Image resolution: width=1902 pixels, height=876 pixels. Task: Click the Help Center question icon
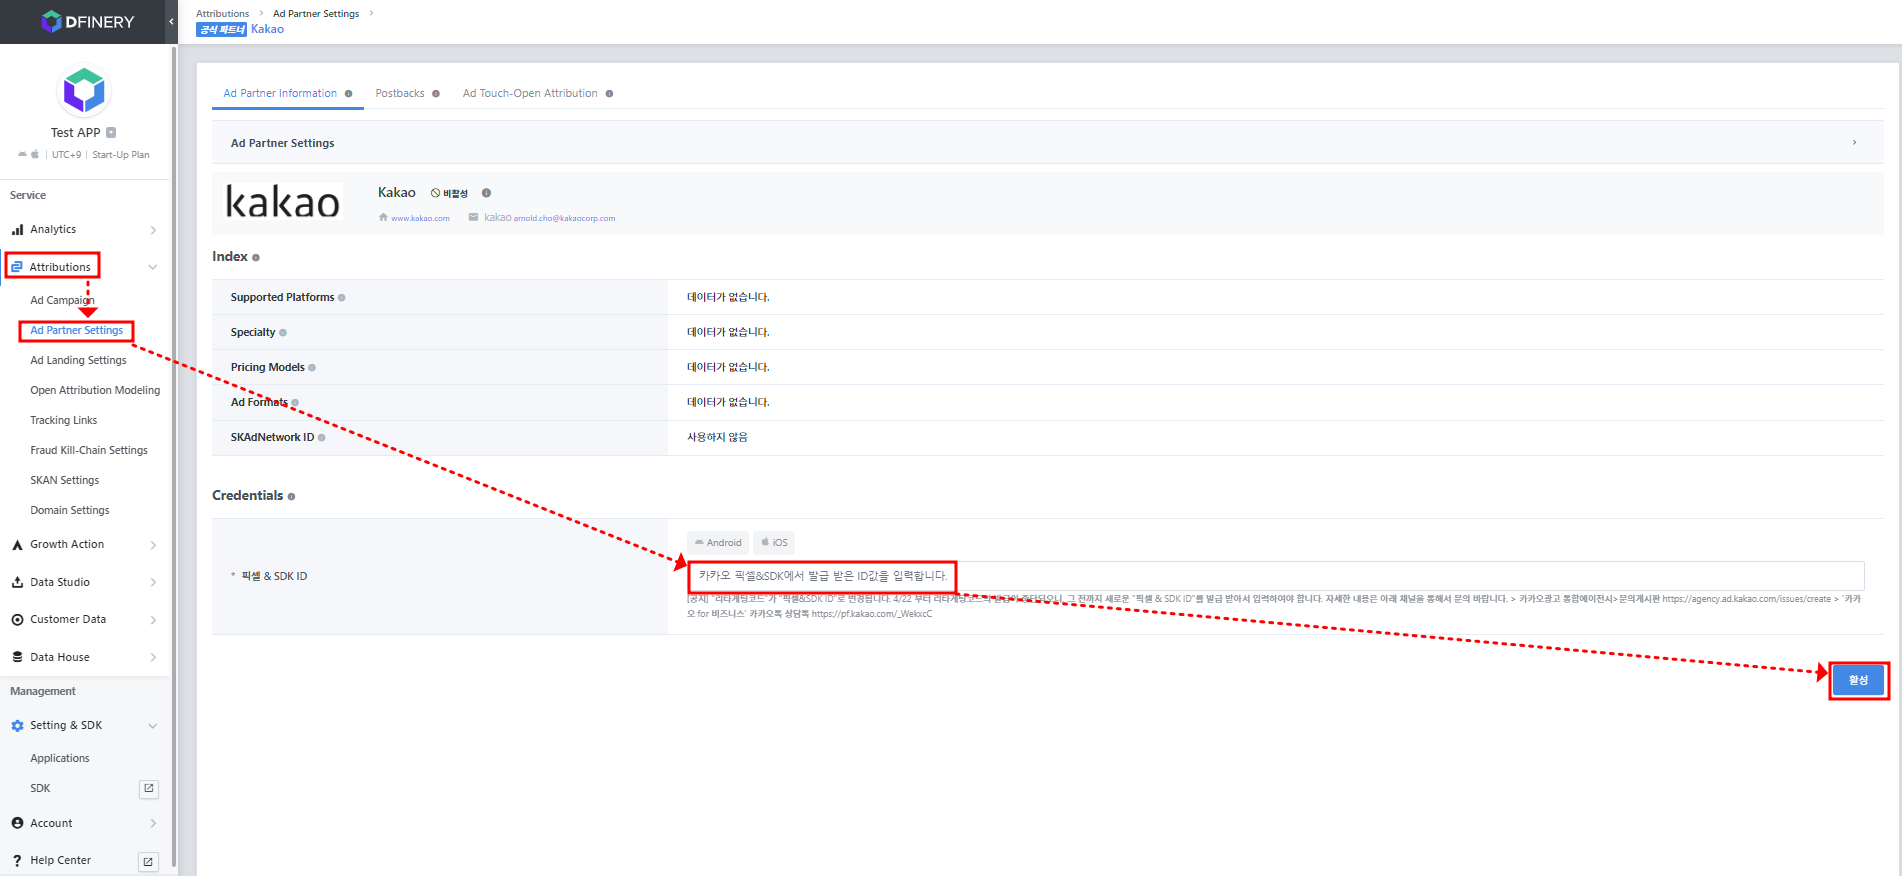click(x=17, y=861)
